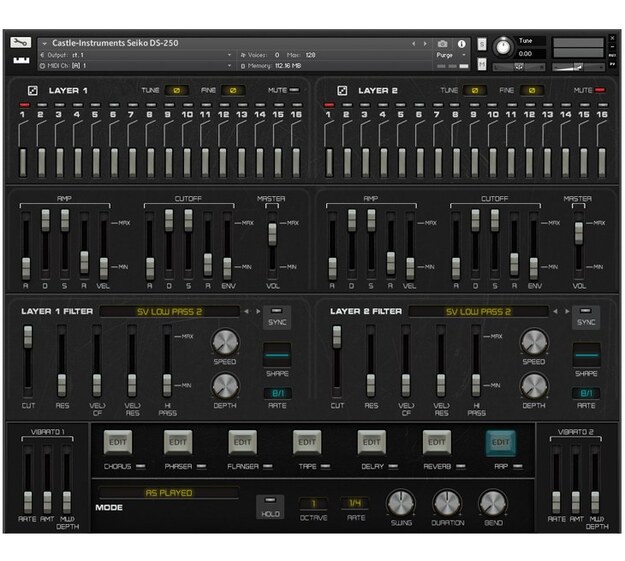Click Layer 1 filter Depth knob
The image size is (625, 561).
coord(225,386)
